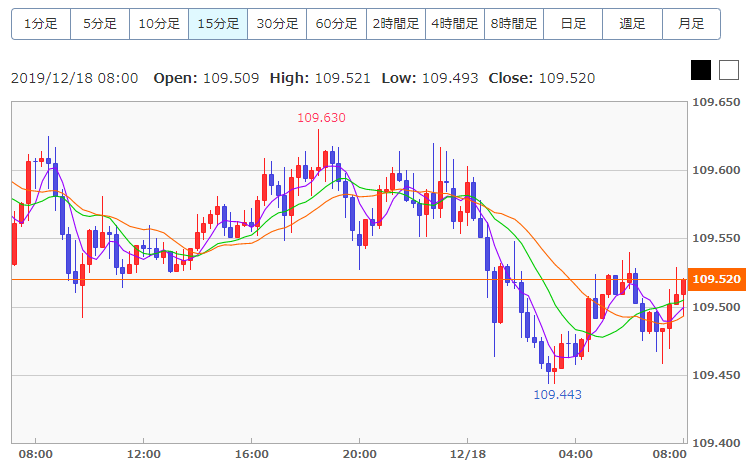756x466 pixels.
Task: Click the 109.630 high price label
Action: tap(321, 118)
